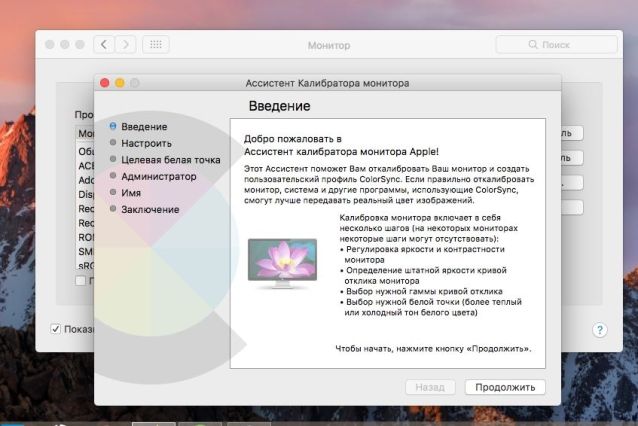Click Продолжить to start calibration
This screenshot has height=426, width=638.
(505, 387)
